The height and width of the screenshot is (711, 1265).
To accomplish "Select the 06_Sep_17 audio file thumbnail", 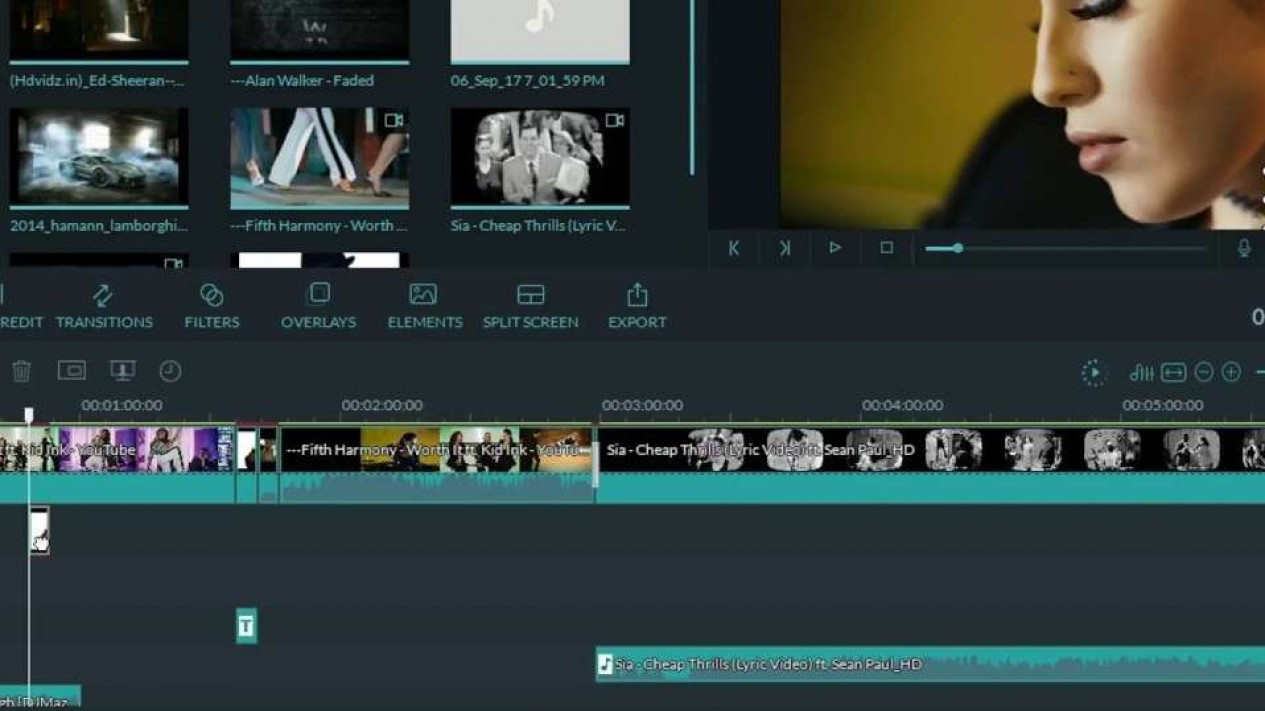I will point(540,30).
